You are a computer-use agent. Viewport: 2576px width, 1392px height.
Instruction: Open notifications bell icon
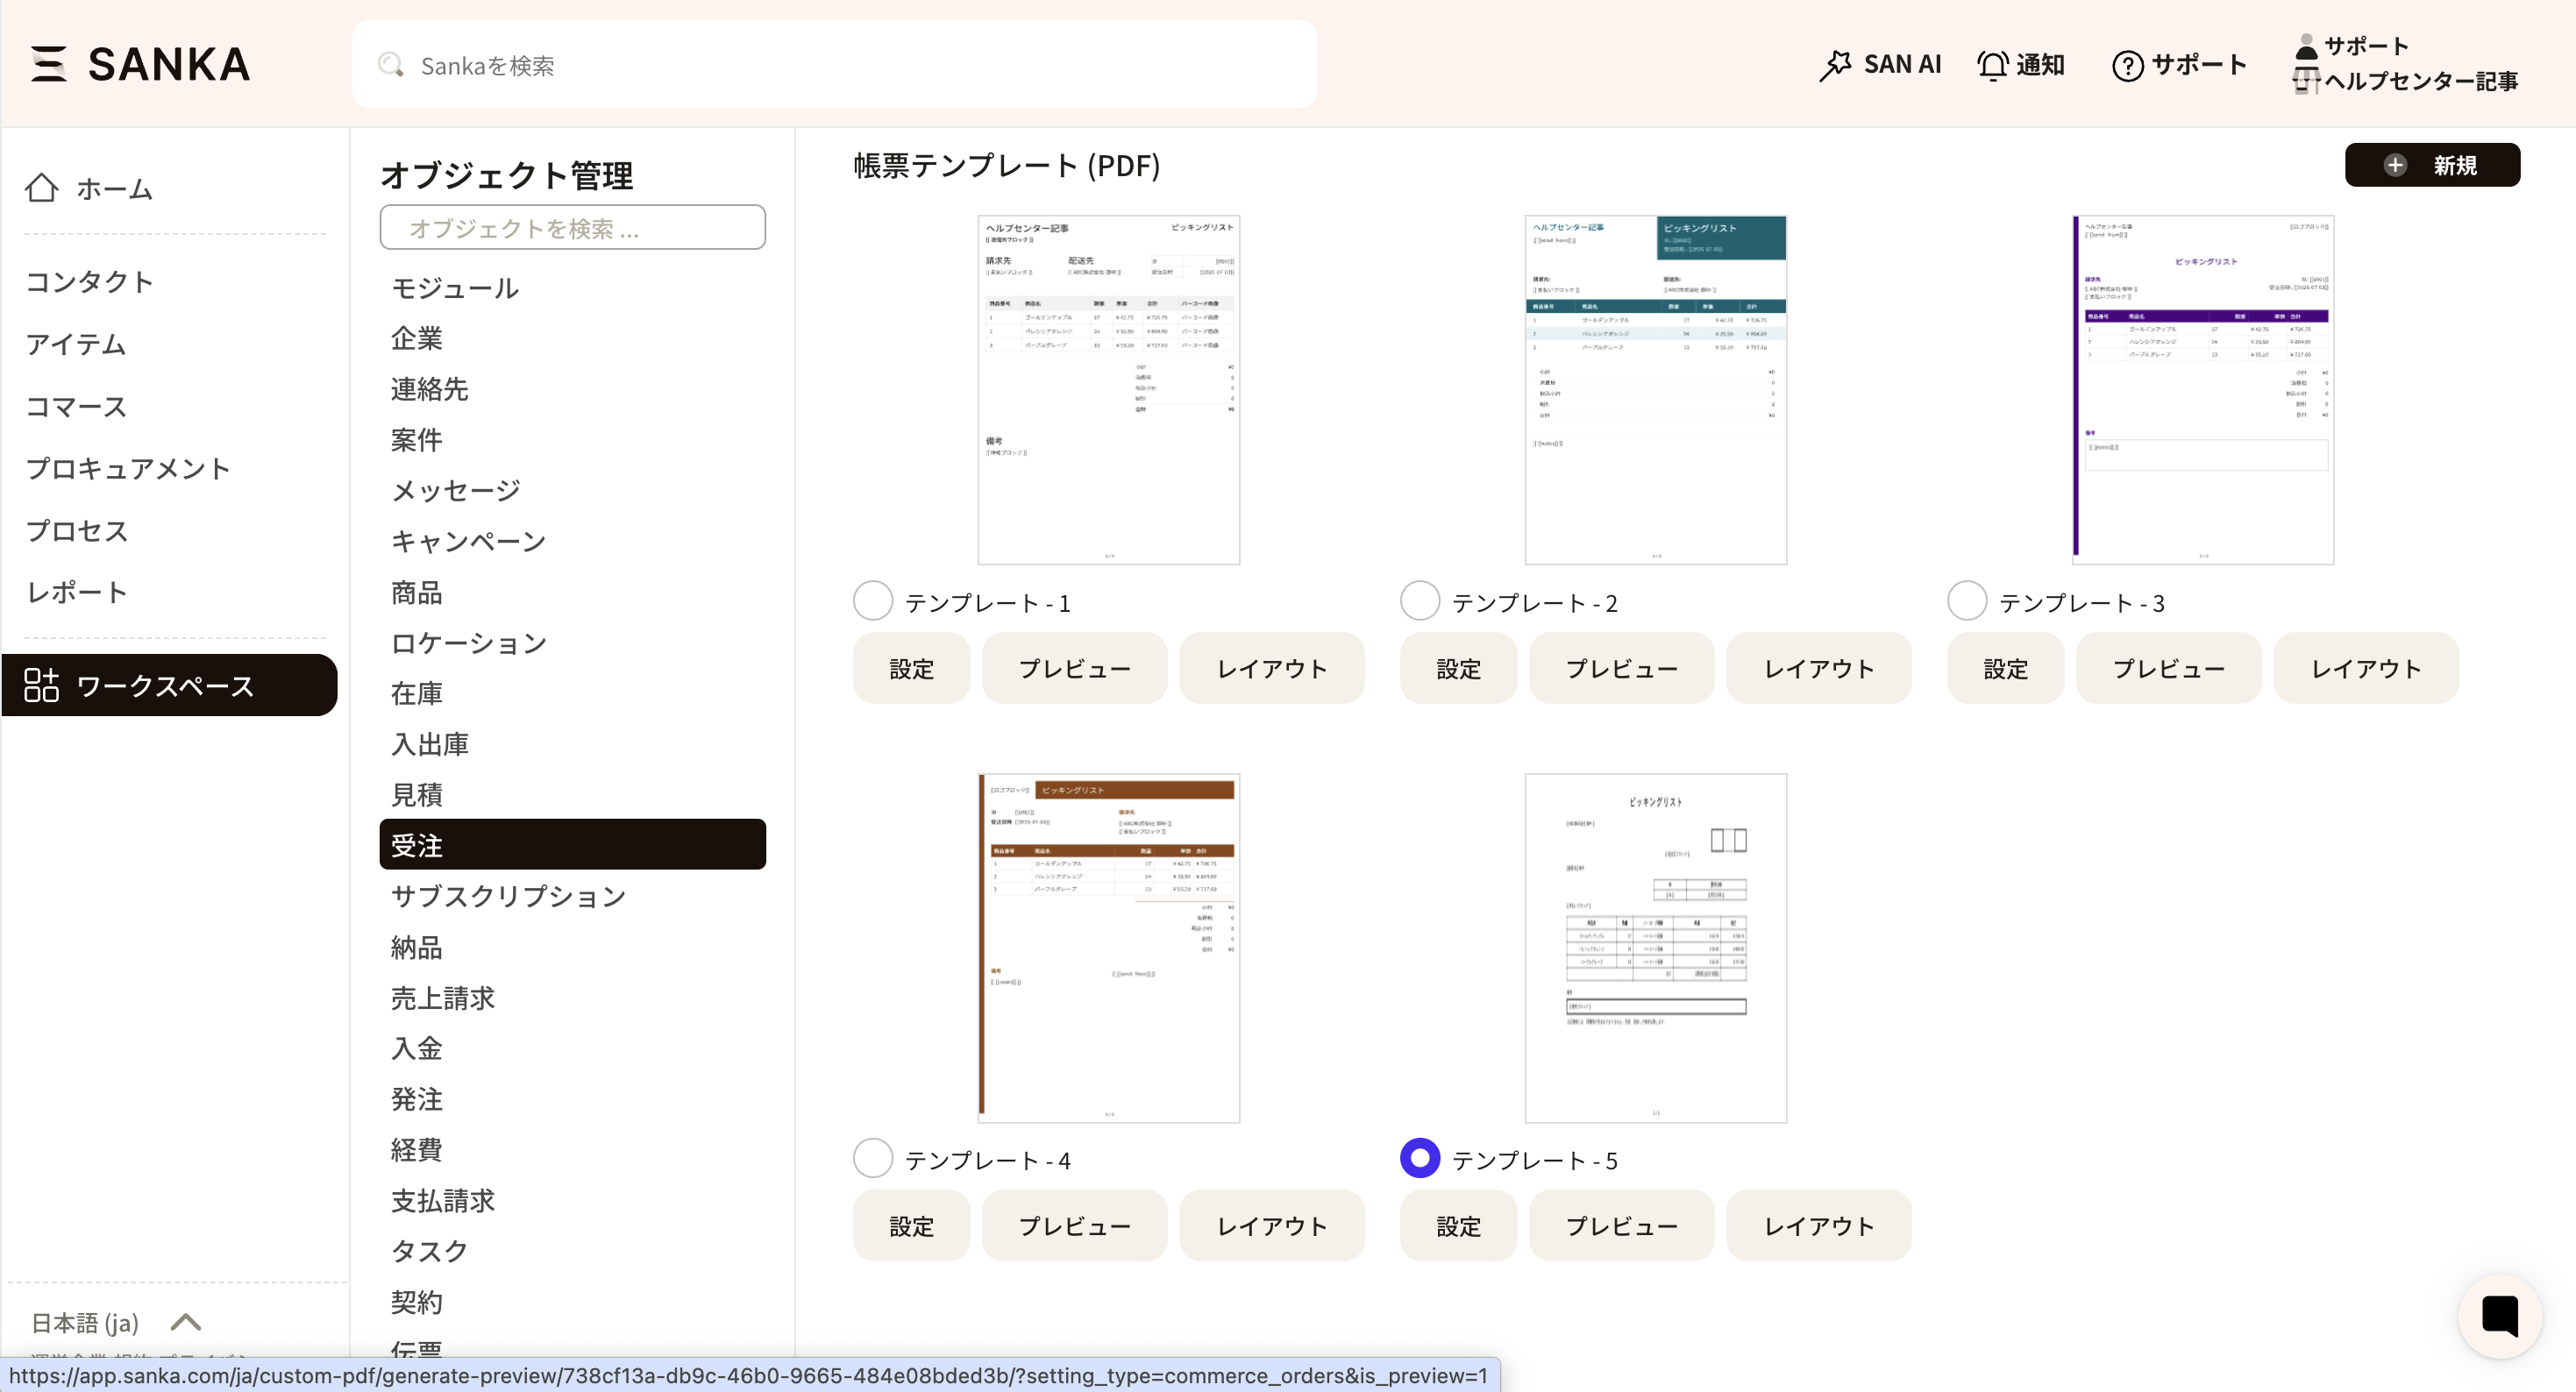point(1992,65)
